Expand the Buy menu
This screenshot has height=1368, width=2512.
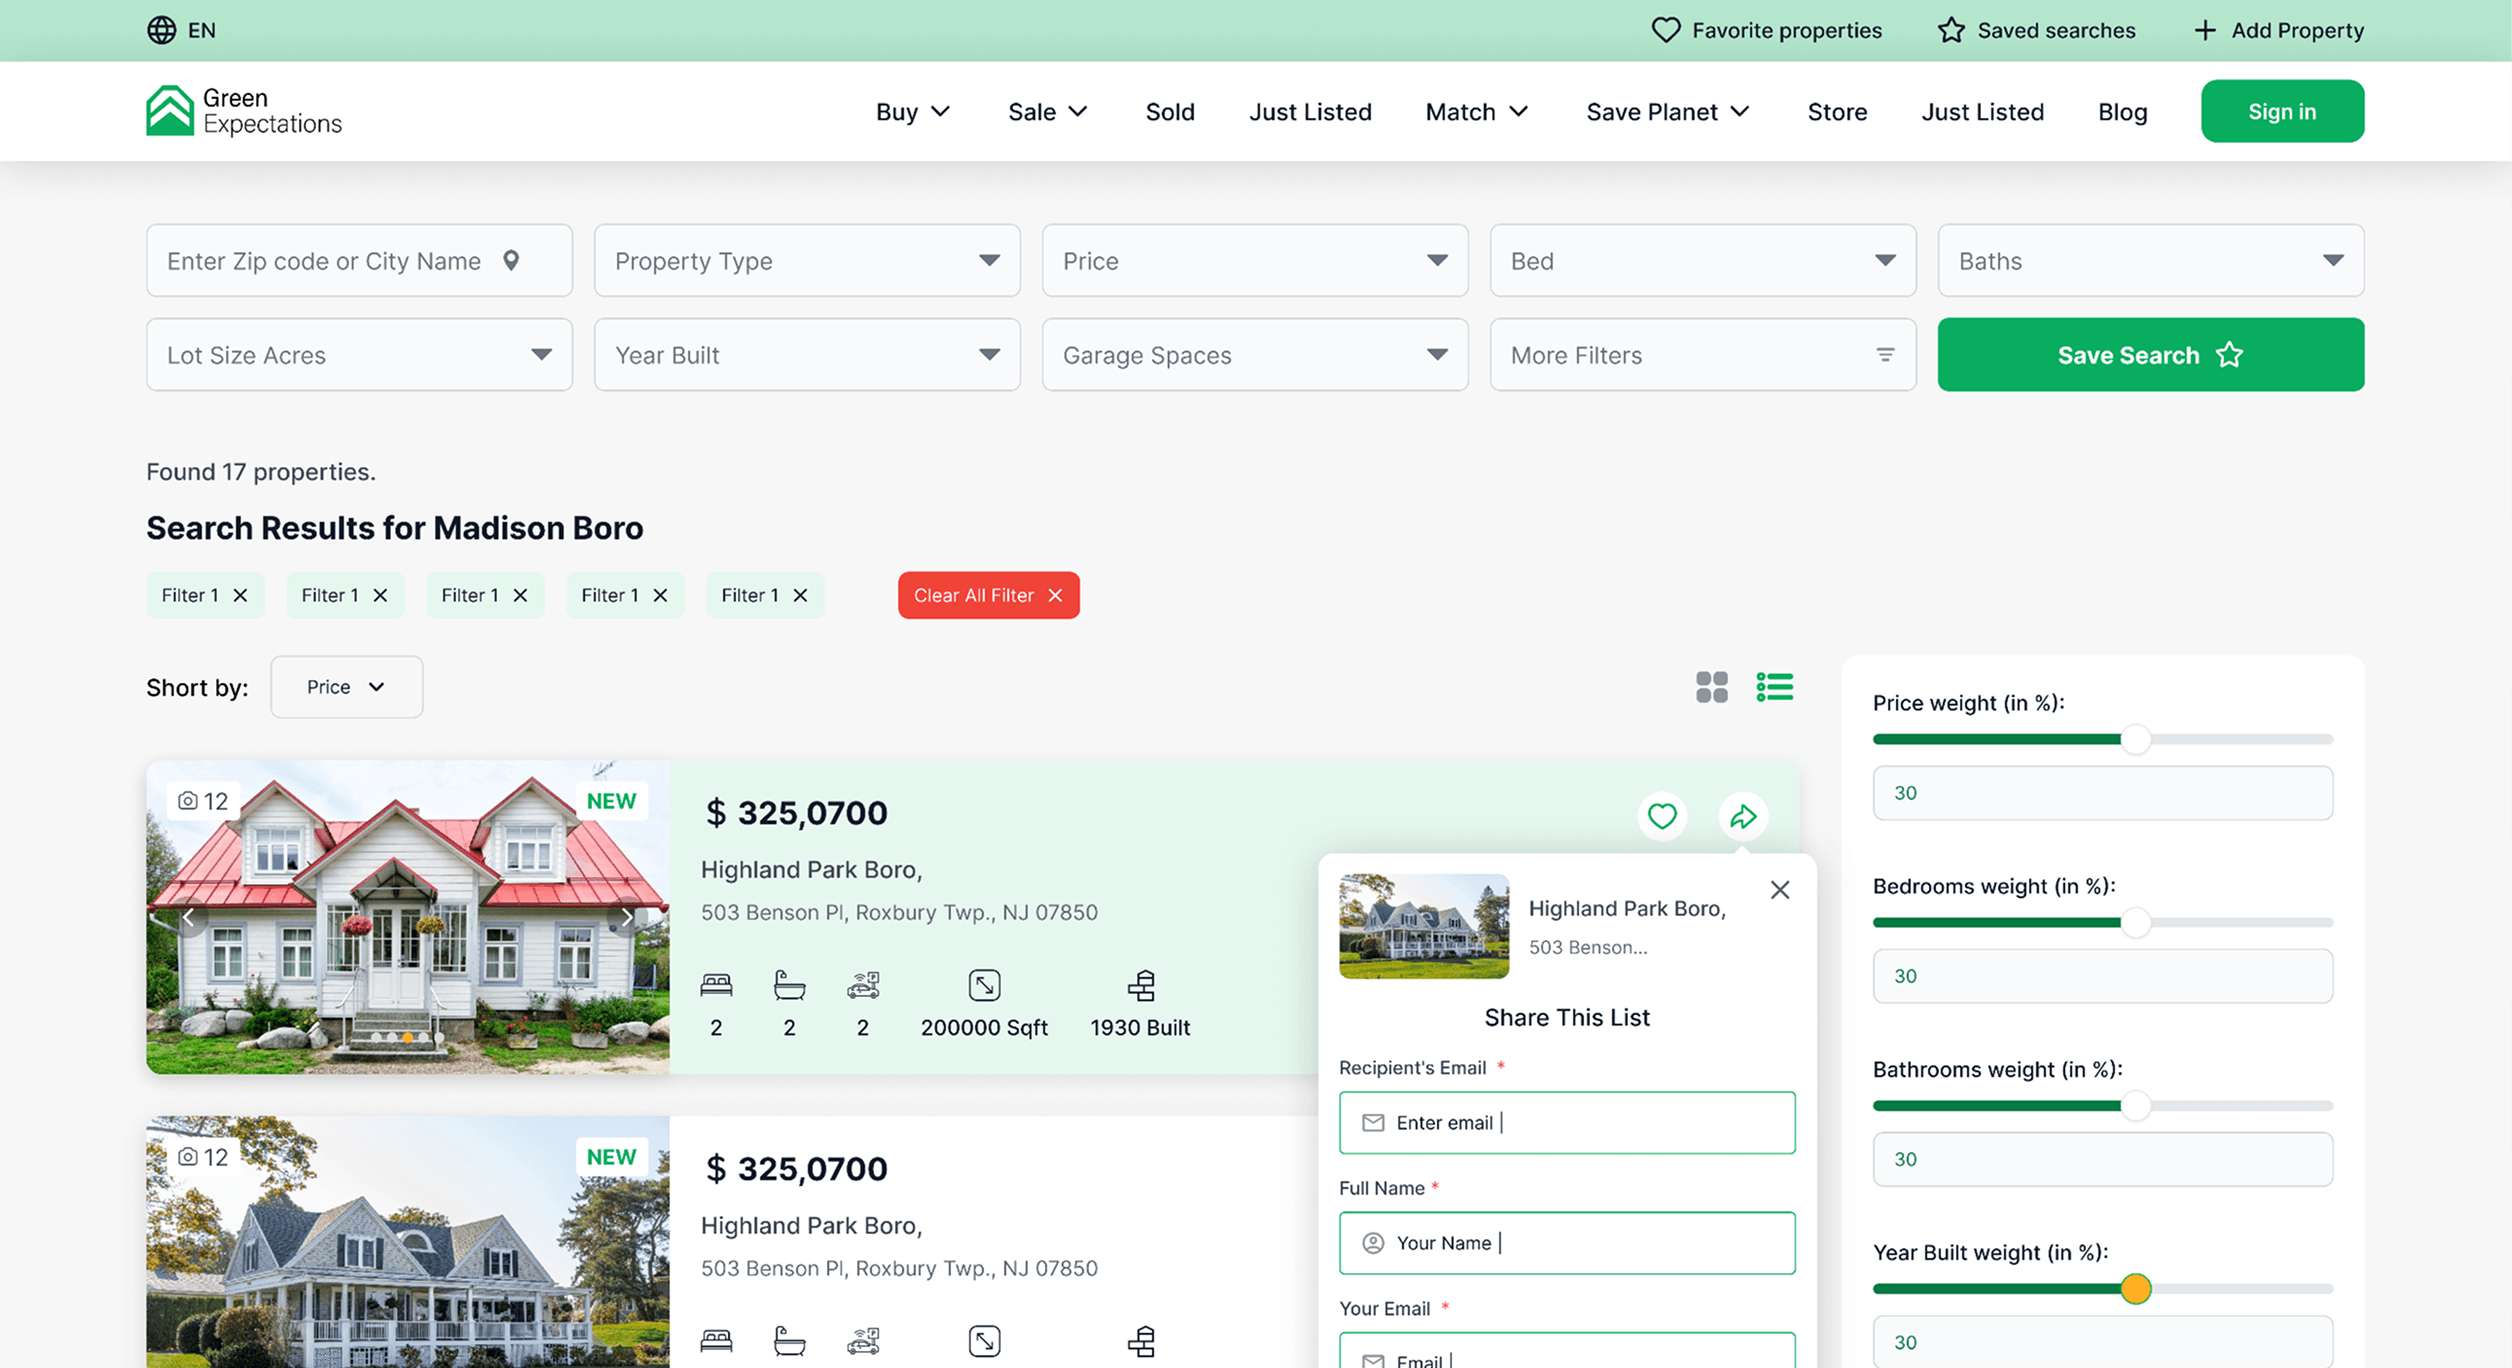point(912,112)
